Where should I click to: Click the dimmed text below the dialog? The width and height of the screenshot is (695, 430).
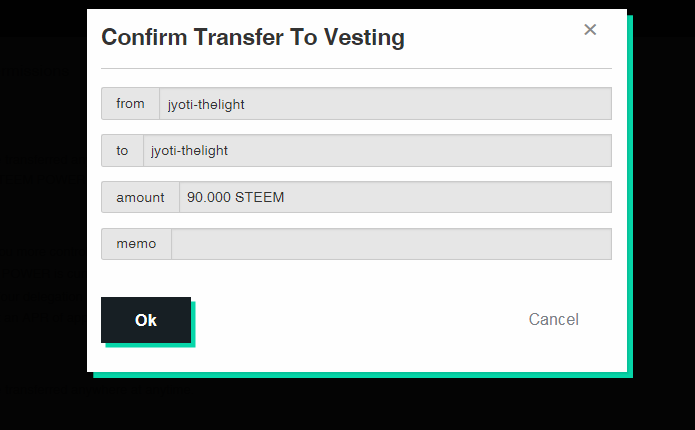coord(98,390)
